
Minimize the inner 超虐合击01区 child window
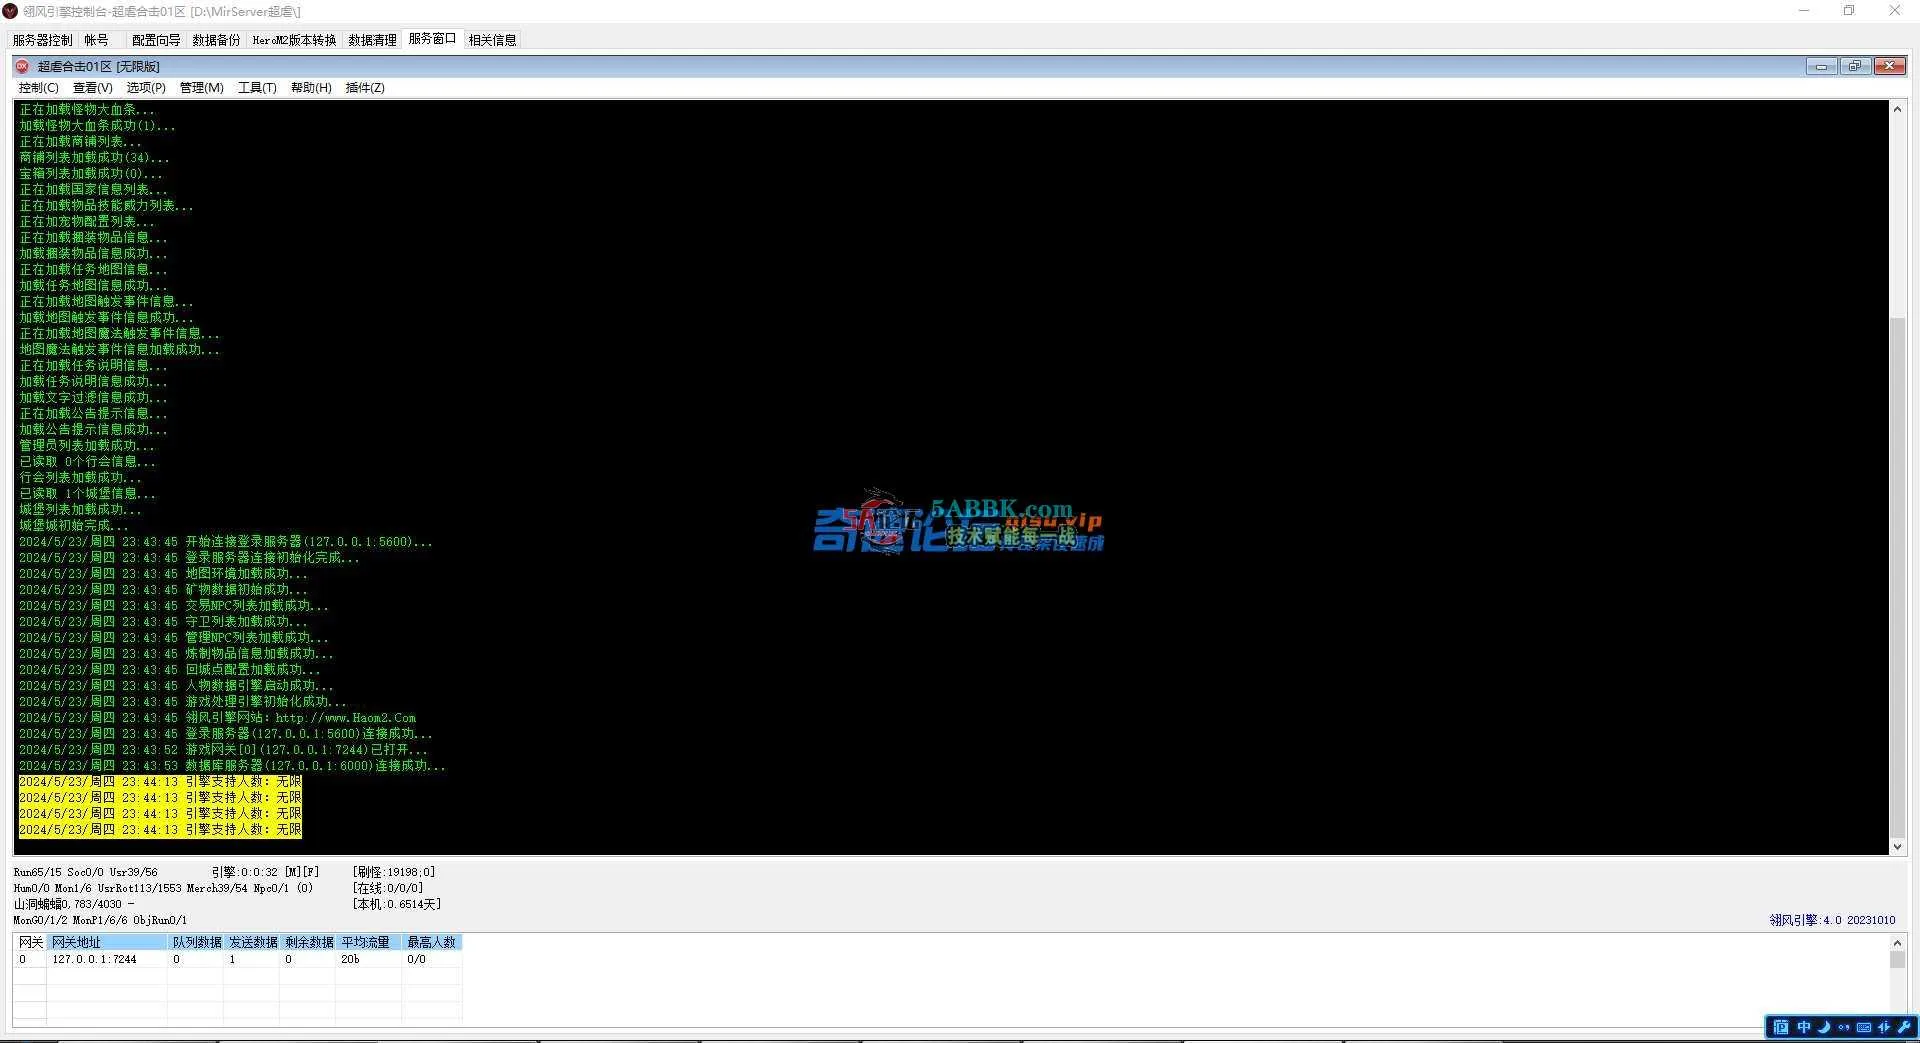1821,66
